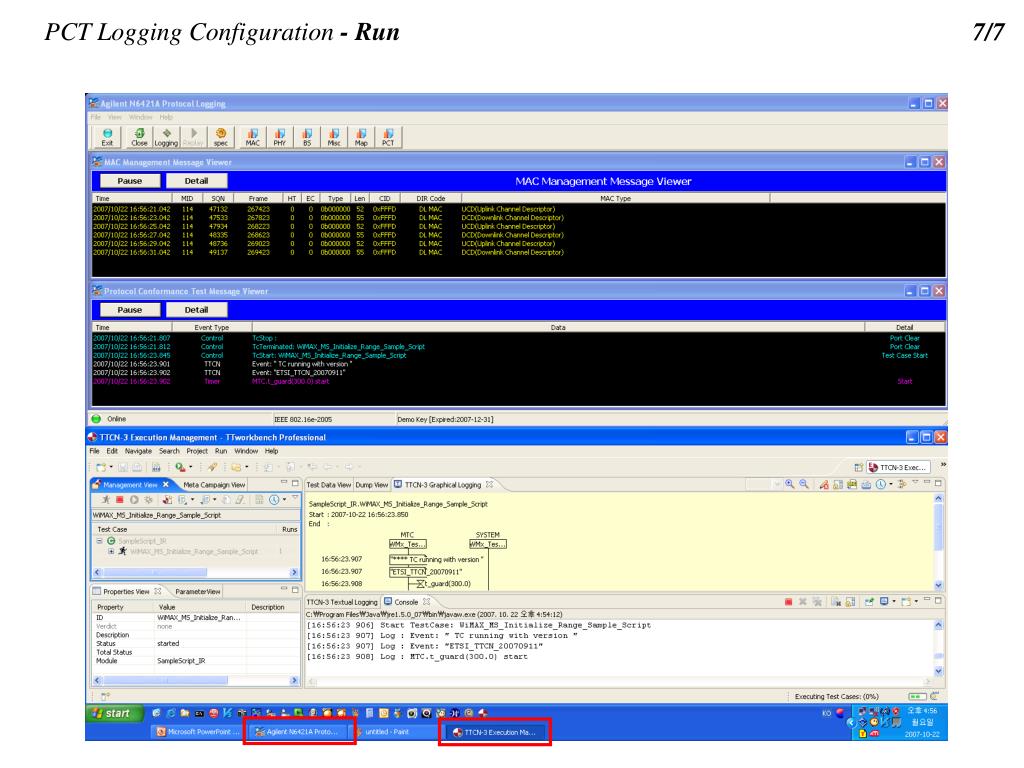The height and width of the screenshot is (768, 1024).
Task: Open the PCT viewer toolbar icon
Action: pos(388,136)
